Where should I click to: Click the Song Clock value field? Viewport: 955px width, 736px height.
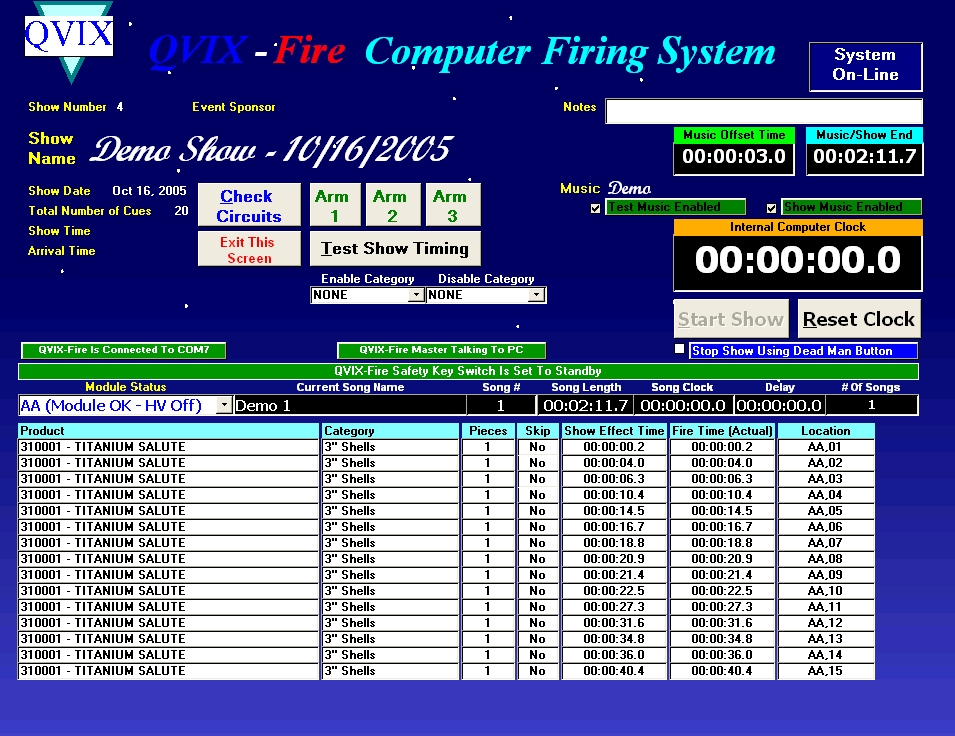point(683,405)
